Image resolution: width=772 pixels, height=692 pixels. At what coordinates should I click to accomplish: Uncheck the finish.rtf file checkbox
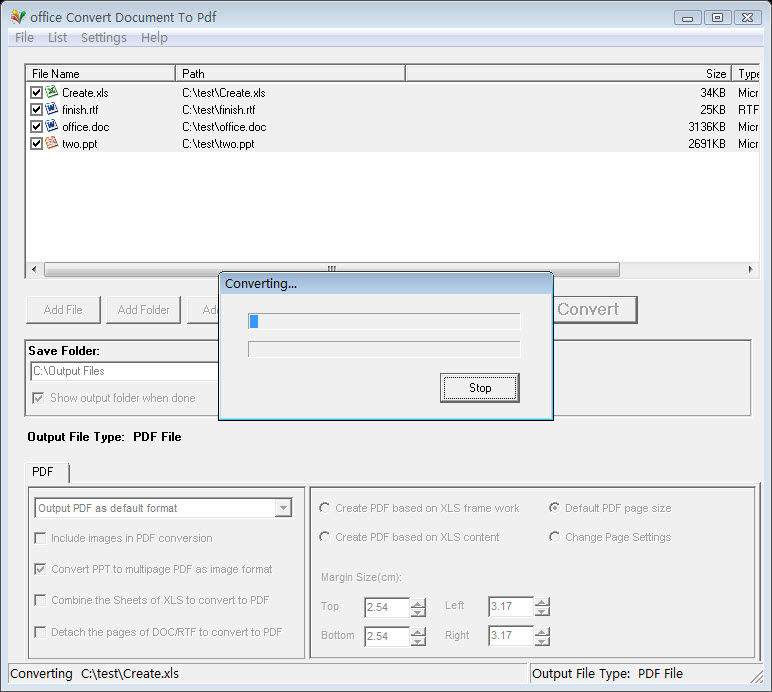[36, 109]
